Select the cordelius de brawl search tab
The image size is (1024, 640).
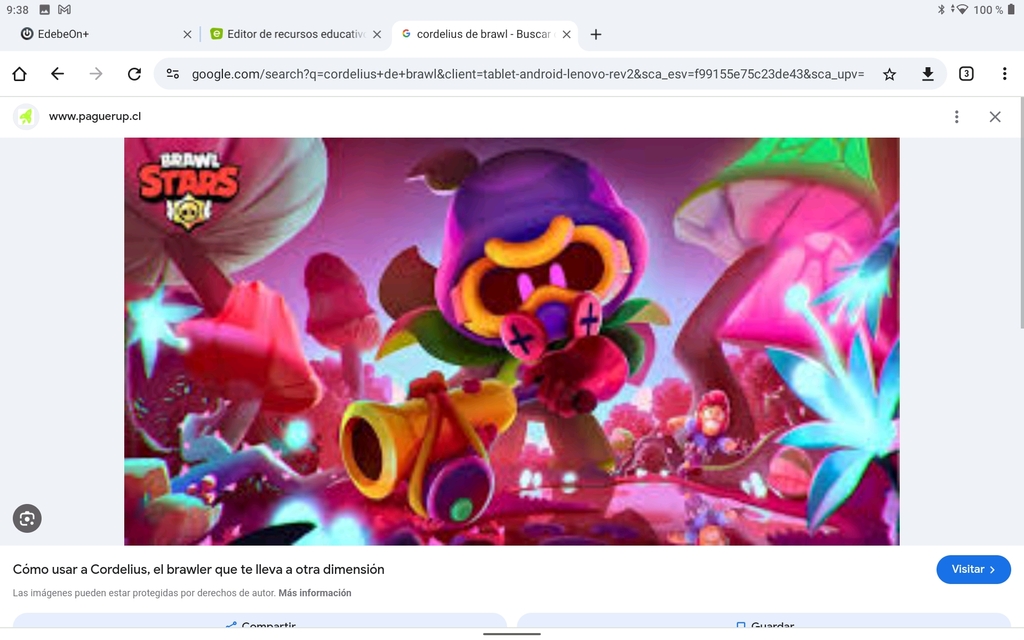[483, 35]
